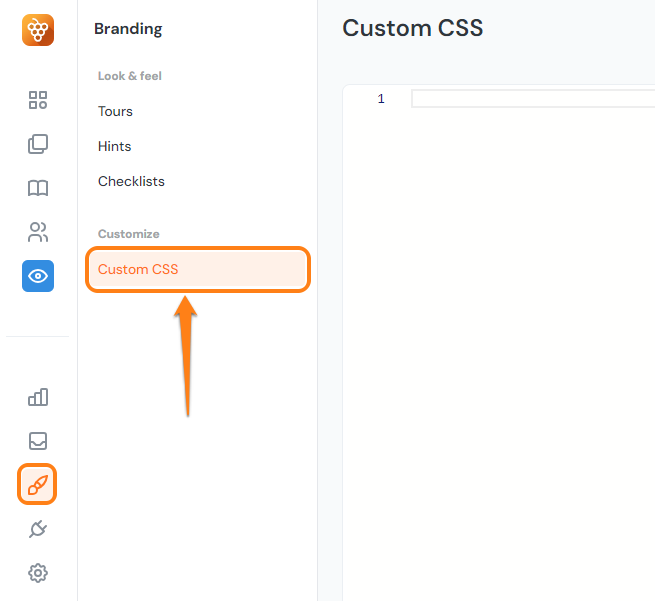Open the stacked pages icon in sidebar

38,144
